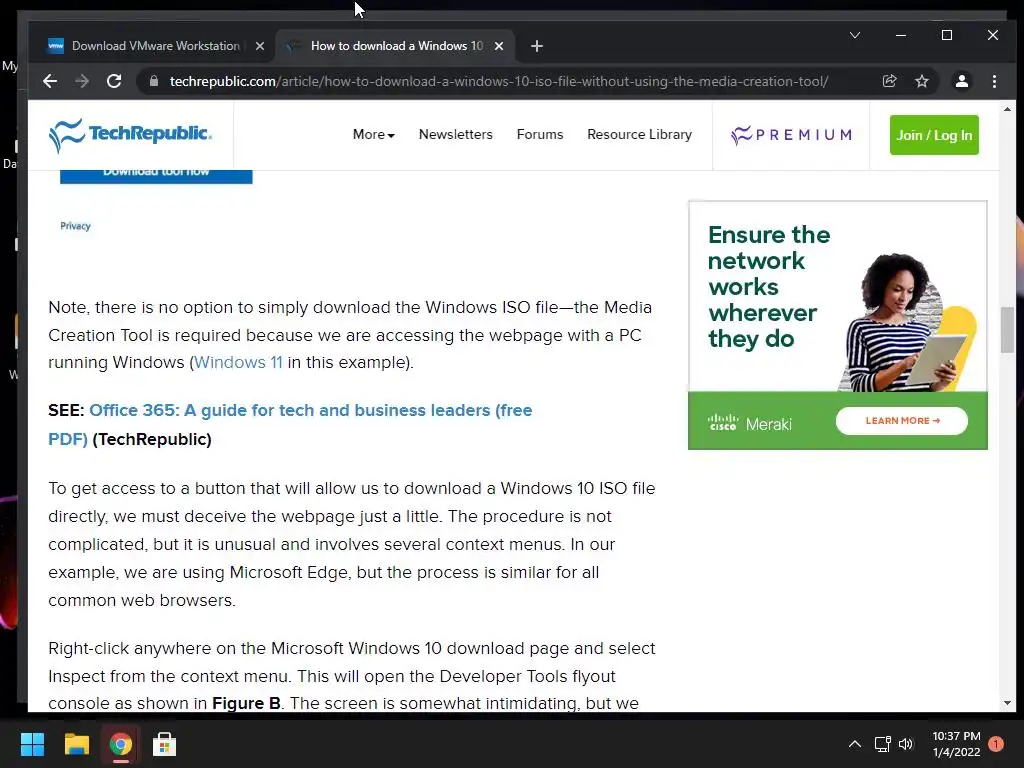The width and height of the screenshot is (1024, 768).
Task: Open network status tray icon
Action: click(x=882, y=744)
